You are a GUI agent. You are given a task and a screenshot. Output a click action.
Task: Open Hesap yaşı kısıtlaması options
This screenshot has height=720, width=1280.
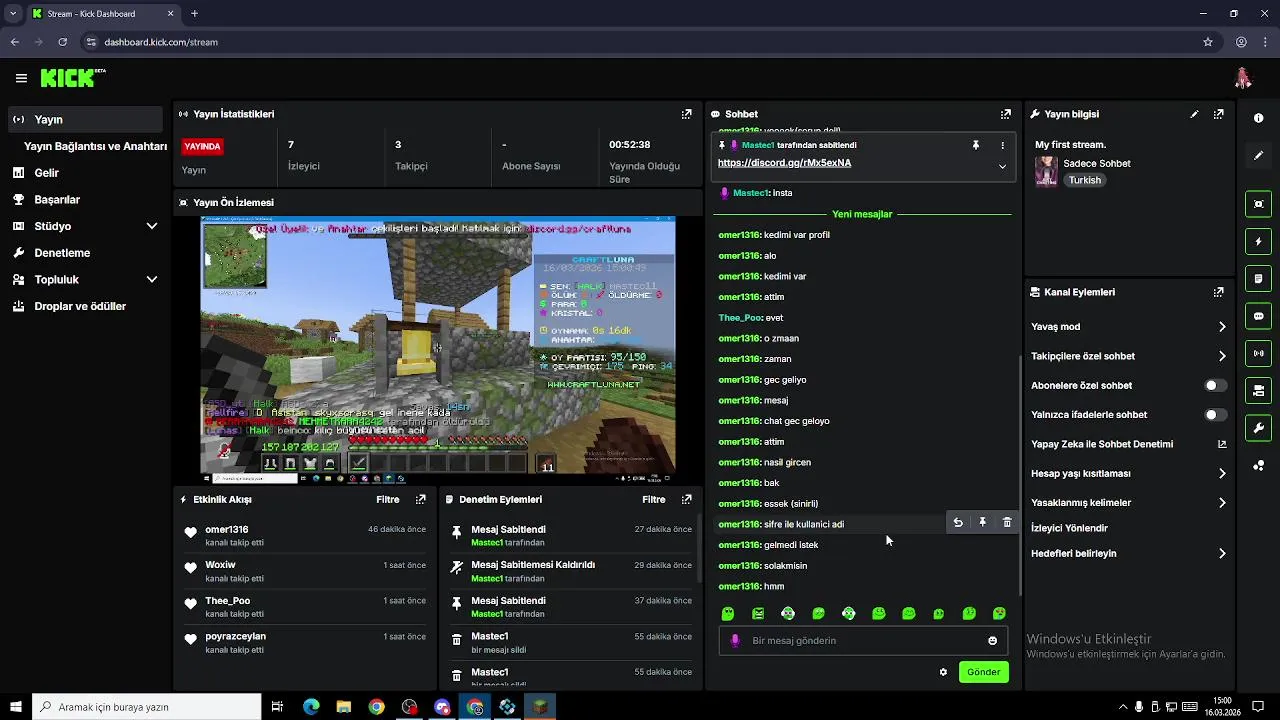point(1128,474)
